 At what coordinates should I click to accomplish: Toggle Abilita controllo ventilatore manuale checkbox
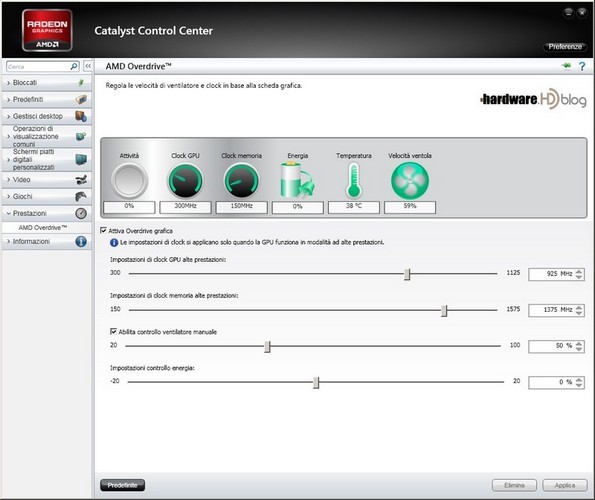(113, 331)
